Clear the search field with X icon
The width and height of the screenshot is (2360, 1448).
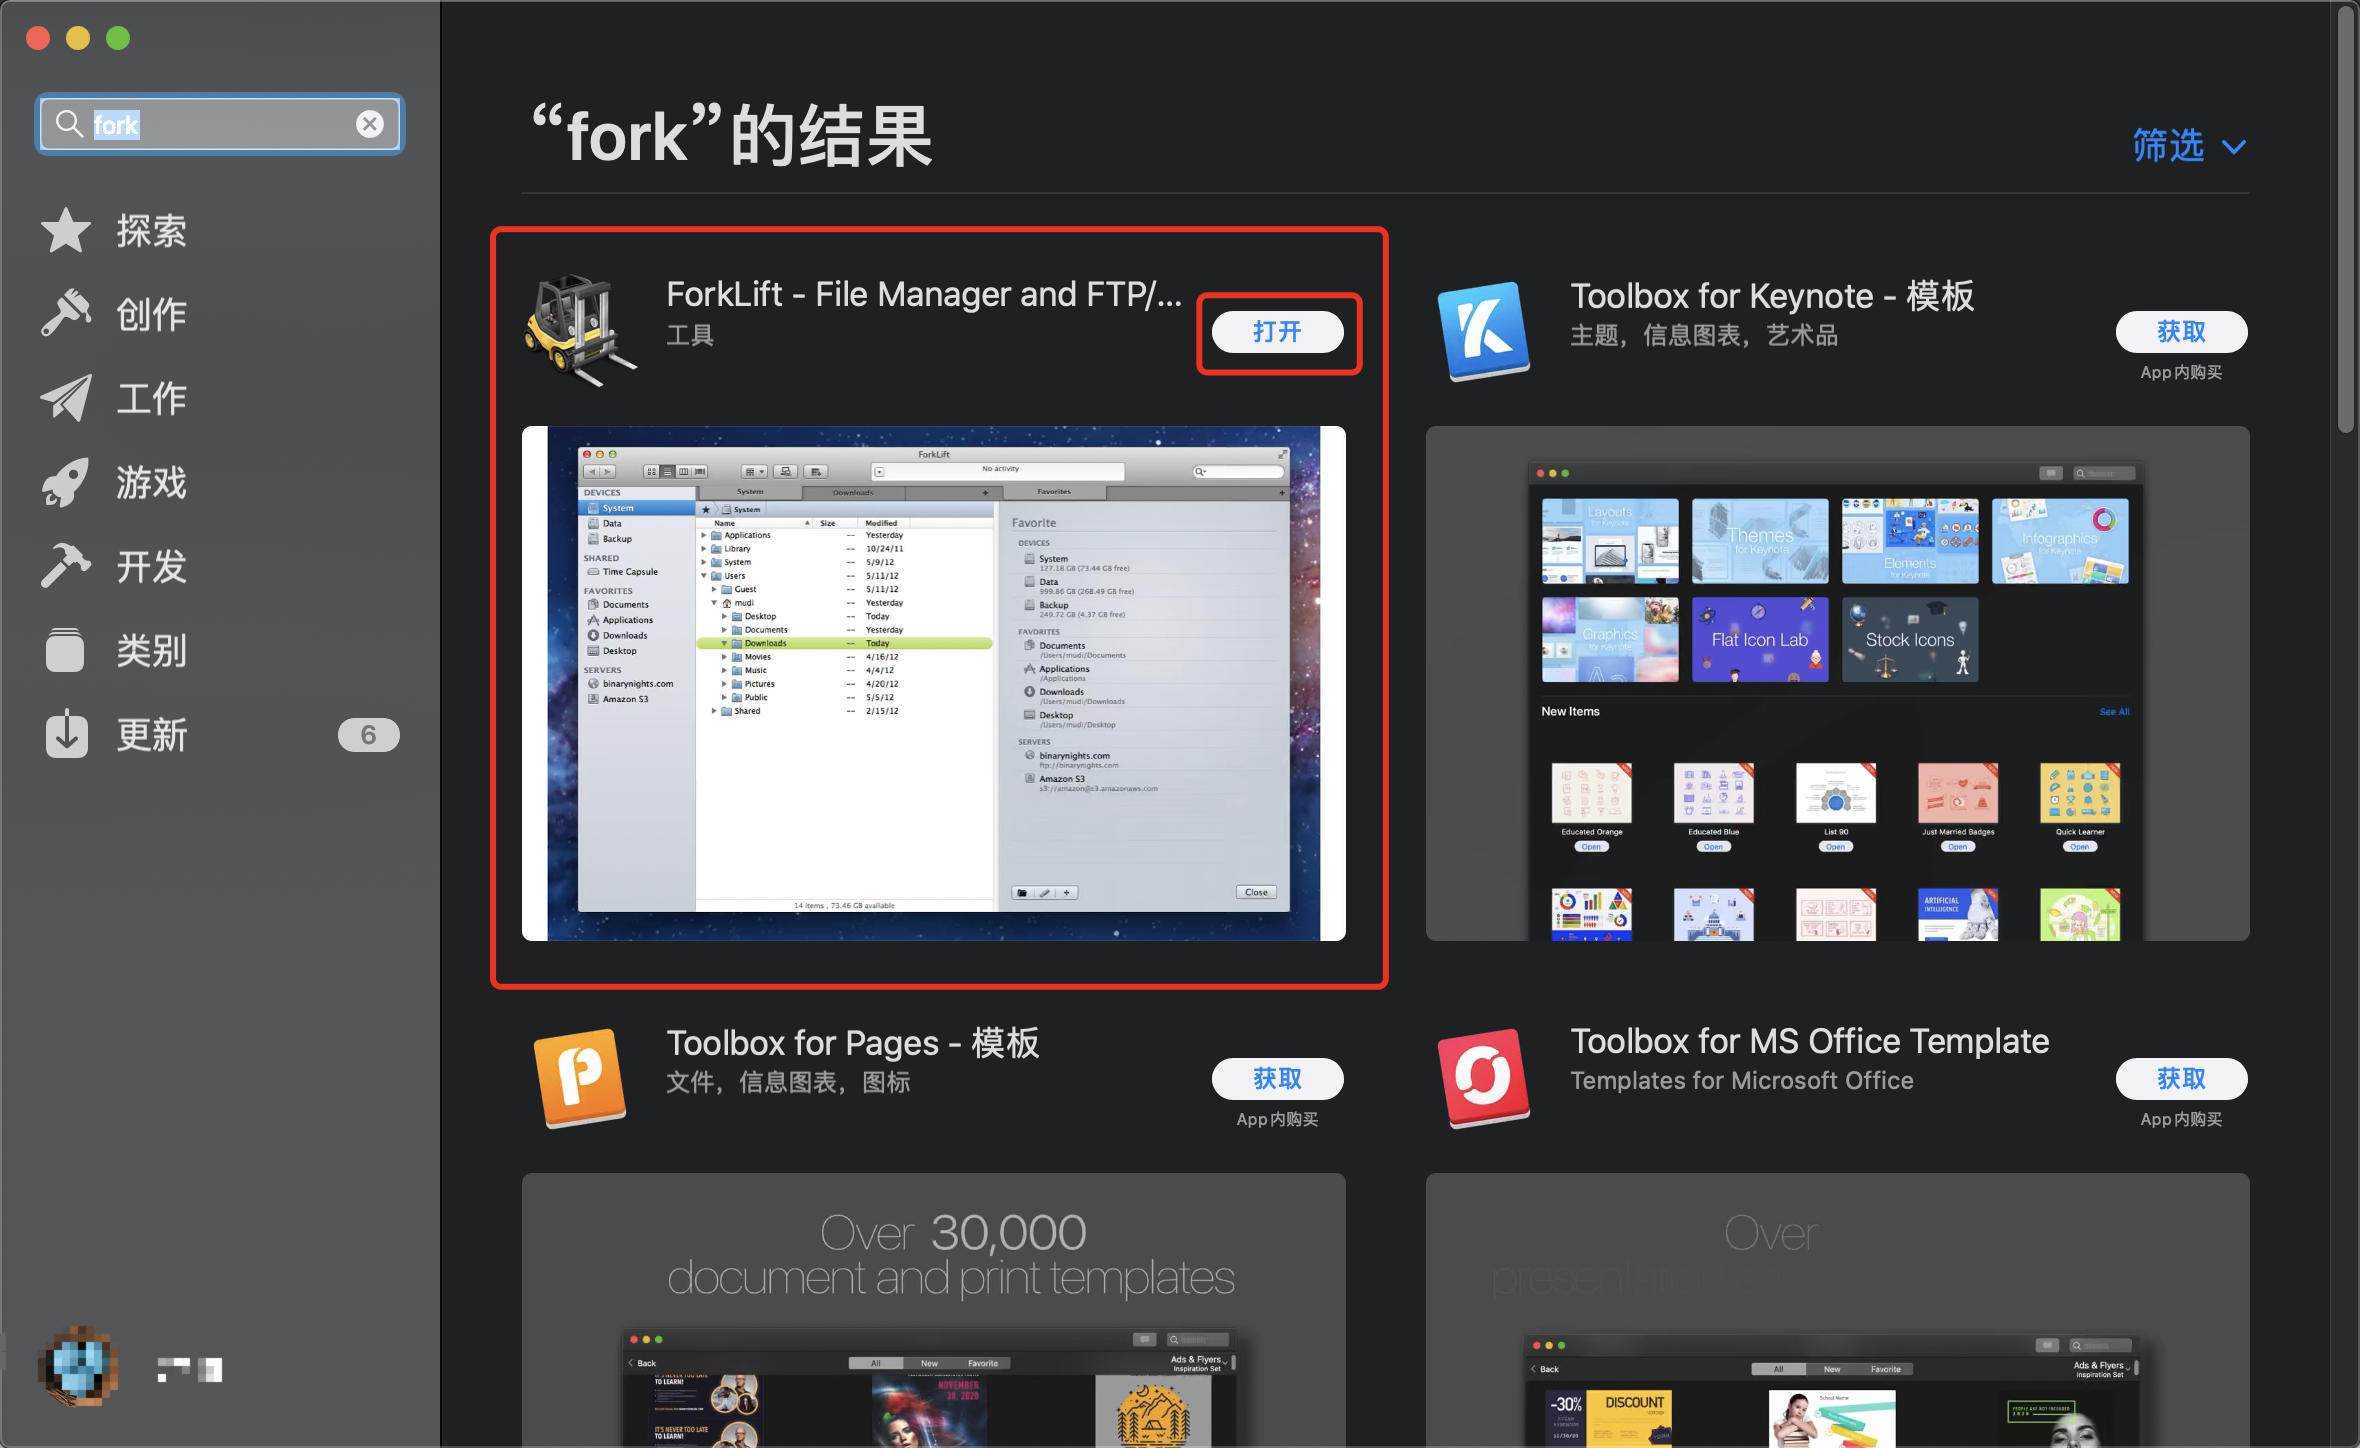370,124
